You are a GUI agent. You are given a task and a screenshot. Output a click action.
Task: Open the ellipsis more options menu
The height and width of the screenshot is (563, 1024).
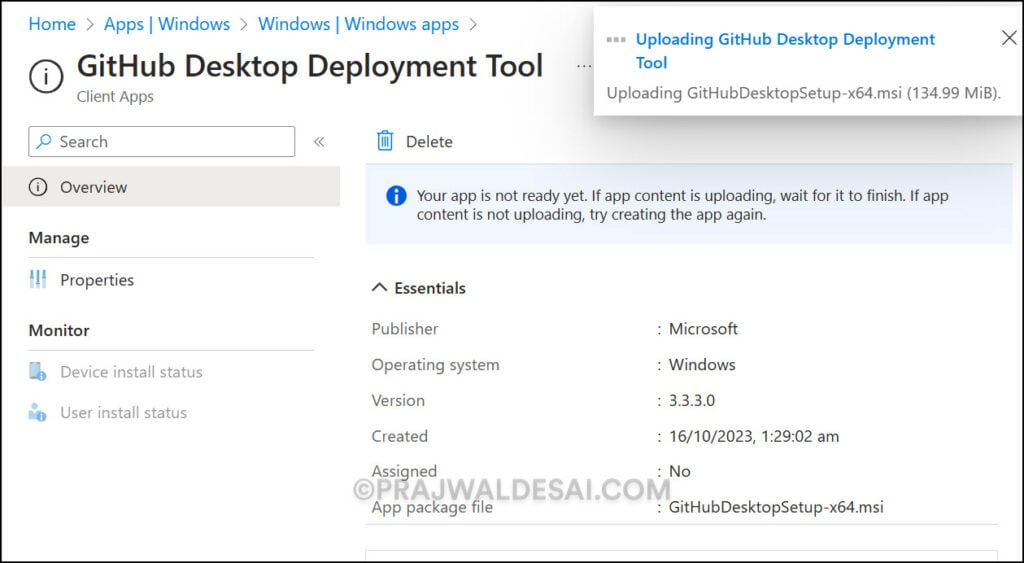pos(583,66)
